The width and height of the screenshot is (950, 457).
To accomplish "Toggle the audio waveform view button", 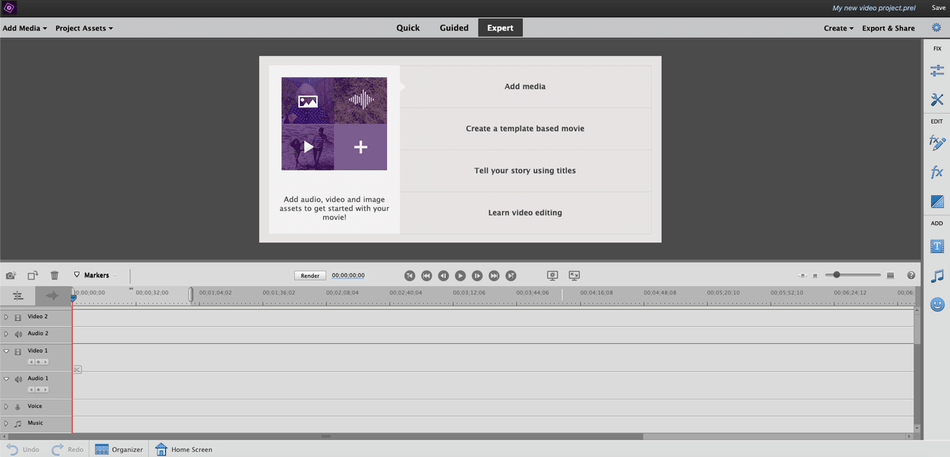I will pos(53,296).
